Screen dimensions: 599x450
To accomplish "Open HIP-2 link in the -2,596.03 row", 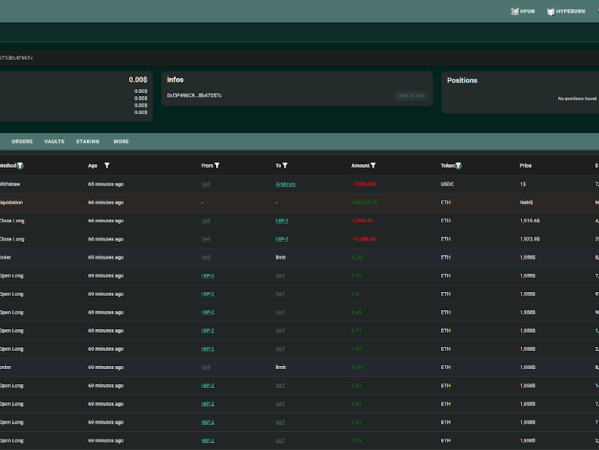I will 282,221.
